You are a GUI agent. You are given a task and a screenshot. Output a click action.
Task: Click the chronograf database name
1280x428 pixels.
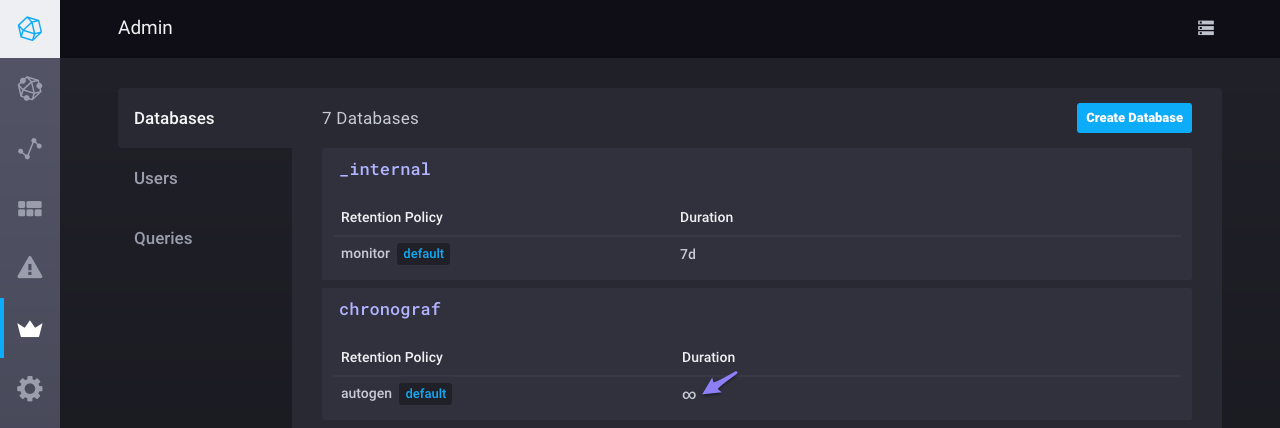[x=390, y=309]
